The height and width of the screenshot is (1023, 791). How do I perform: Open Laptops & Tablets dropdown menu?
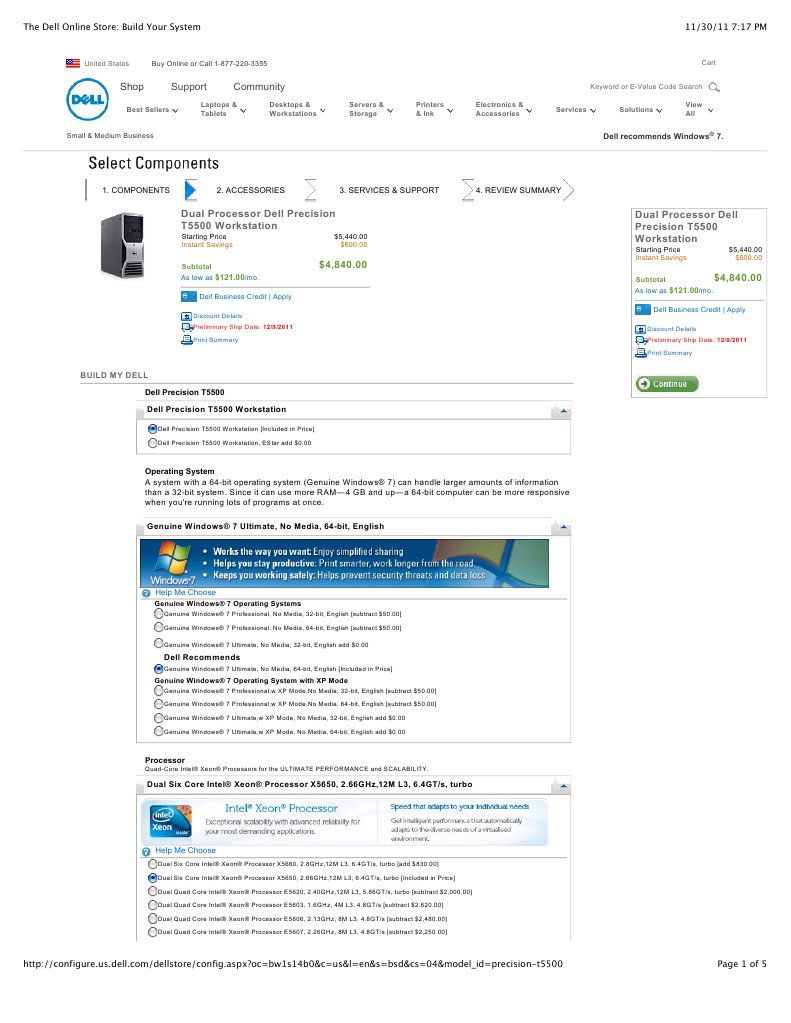coord(223,109)
